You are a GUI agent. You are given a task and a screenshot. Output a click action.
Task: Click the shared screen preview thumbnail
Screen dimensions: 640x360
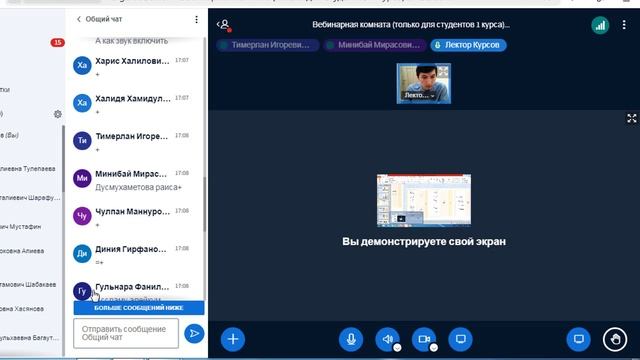coord(424,200)
